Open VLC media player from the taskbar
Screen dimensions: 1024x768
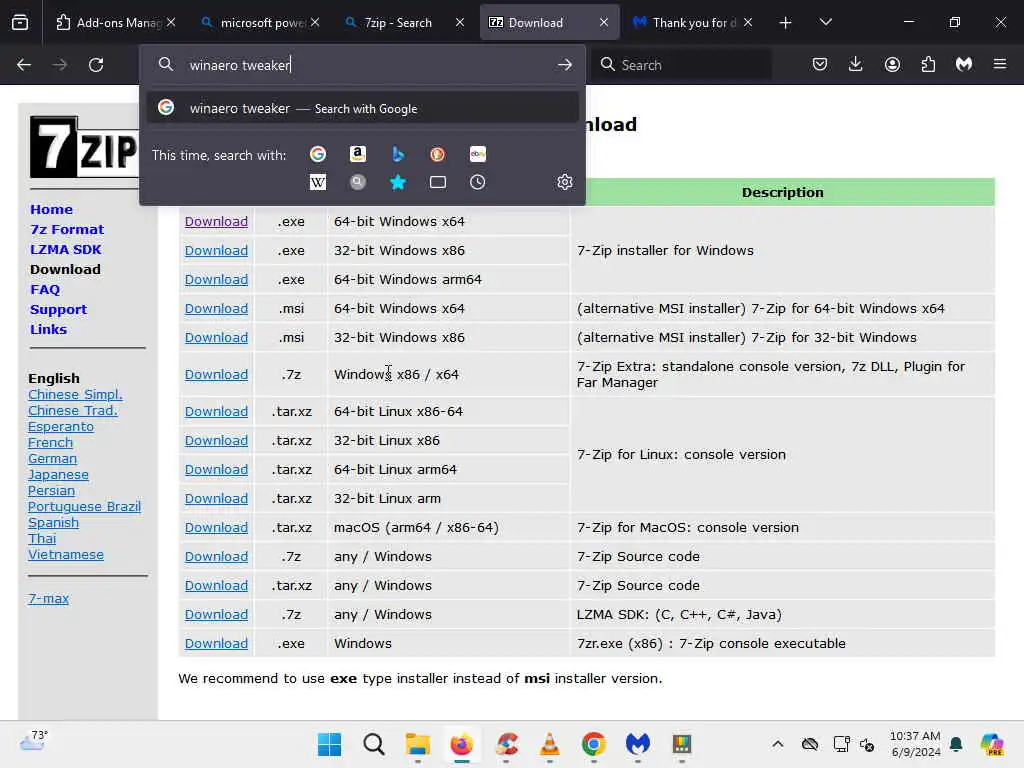[550, 744]
